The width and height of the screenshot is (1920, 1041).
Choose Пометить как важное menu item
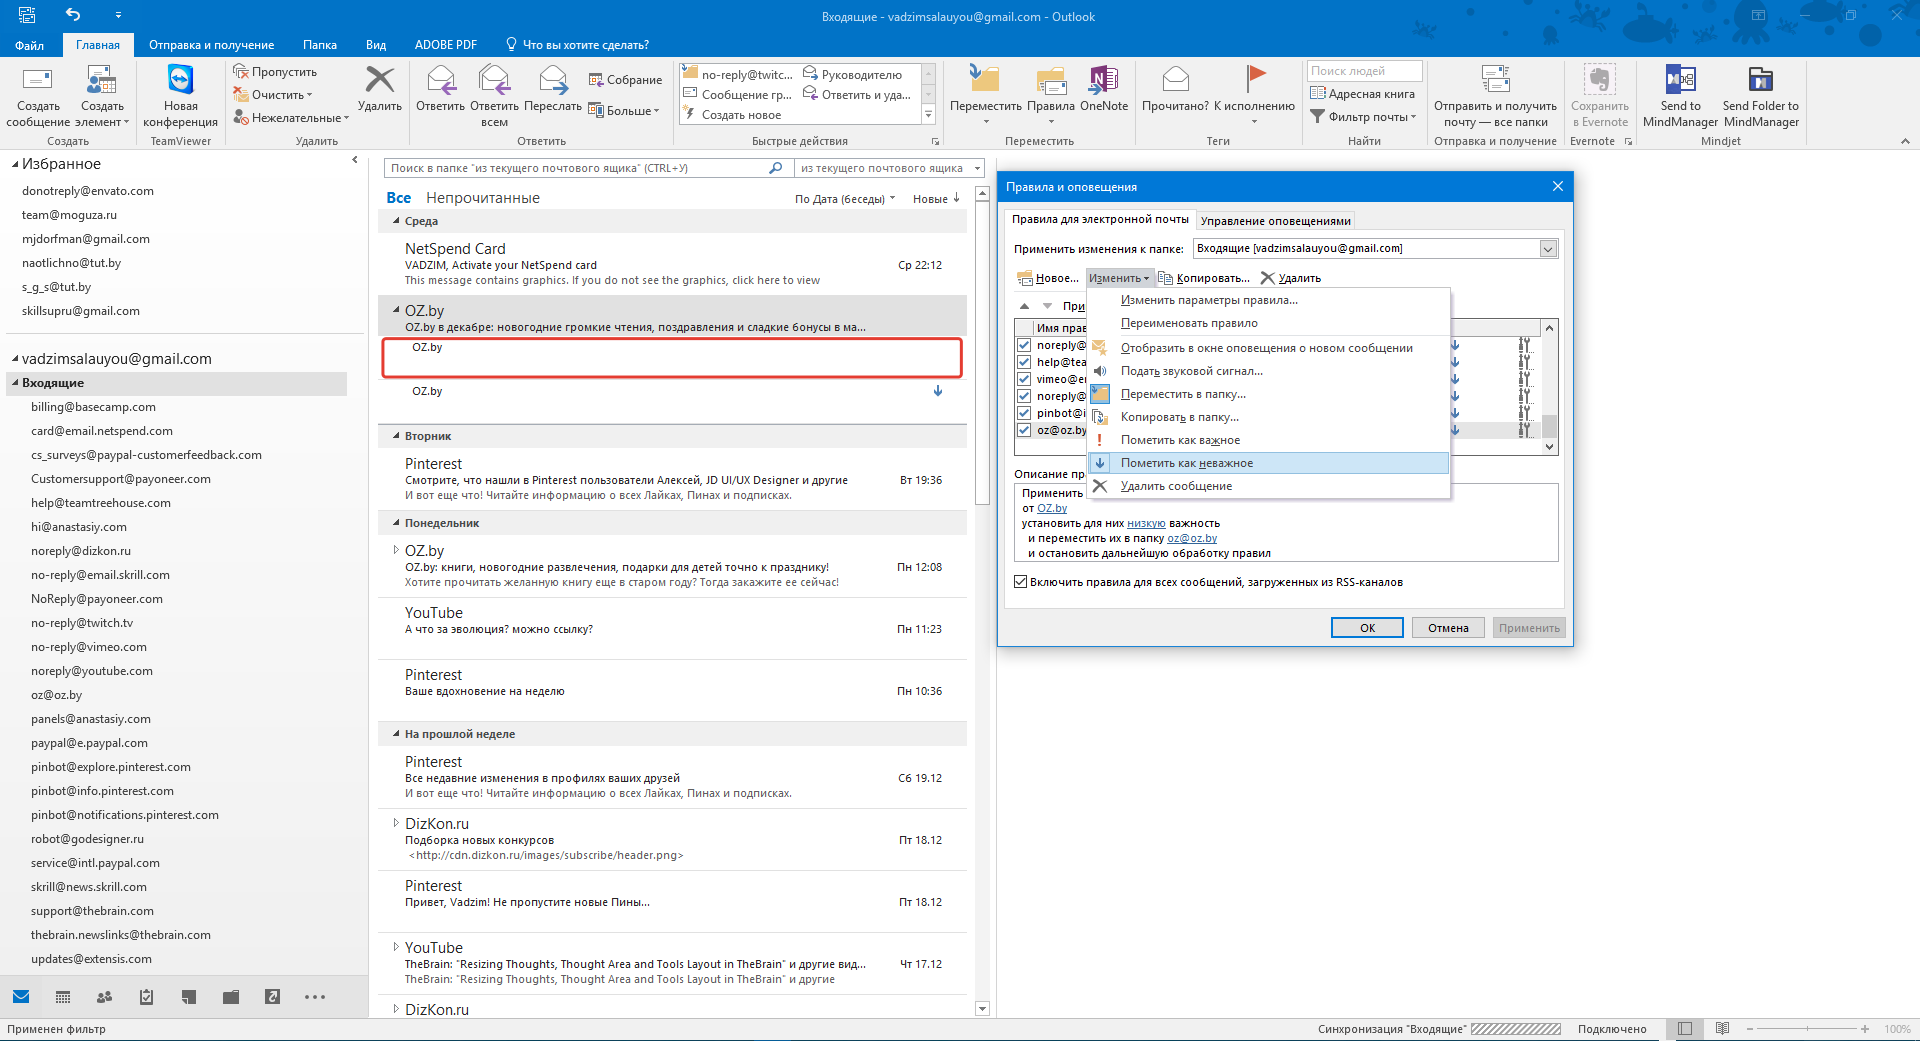click(1268, 440)
